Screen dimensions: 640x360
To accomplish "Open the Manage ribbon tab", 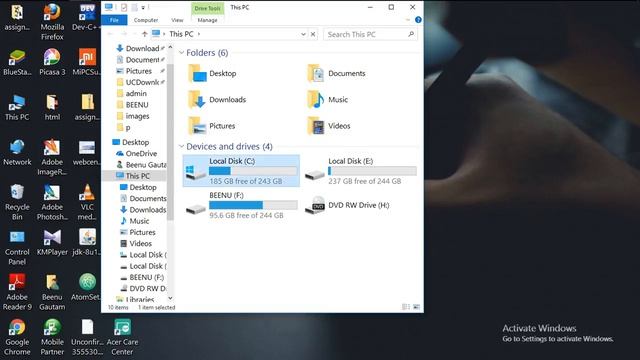I will coord(207,20).
